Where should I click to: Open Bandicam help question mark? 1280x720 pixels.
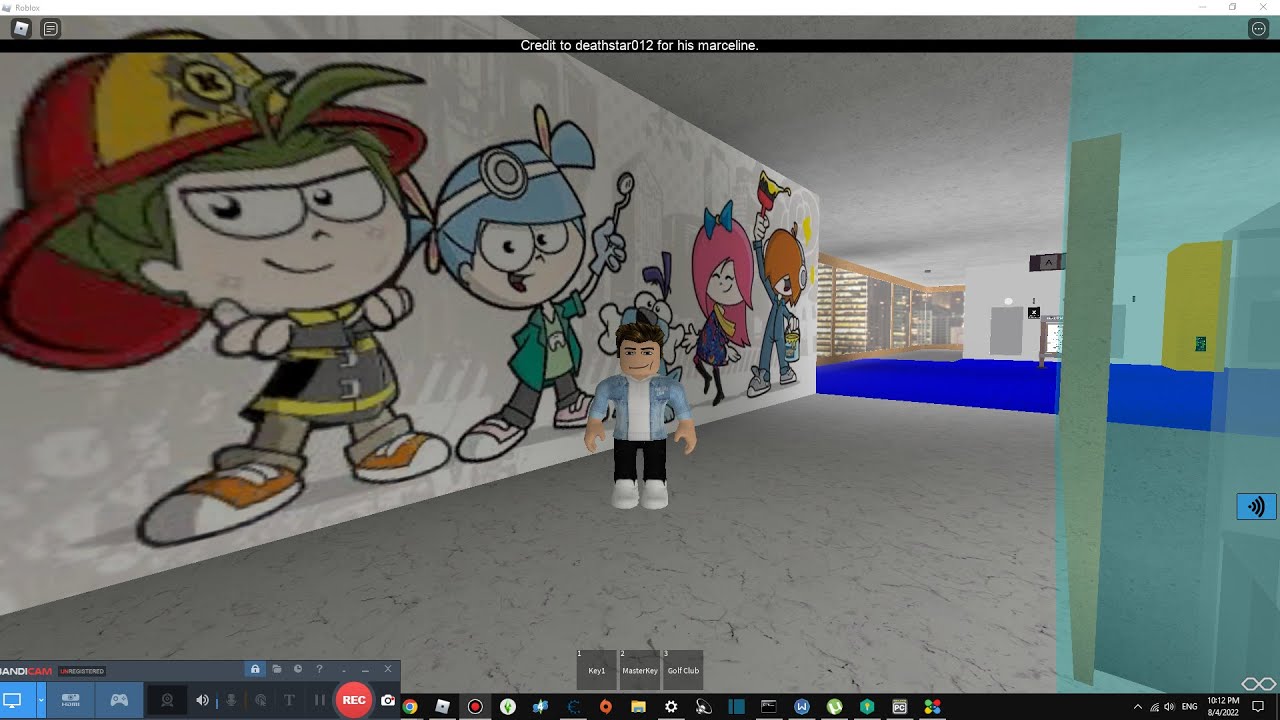[x=319, y=669]
